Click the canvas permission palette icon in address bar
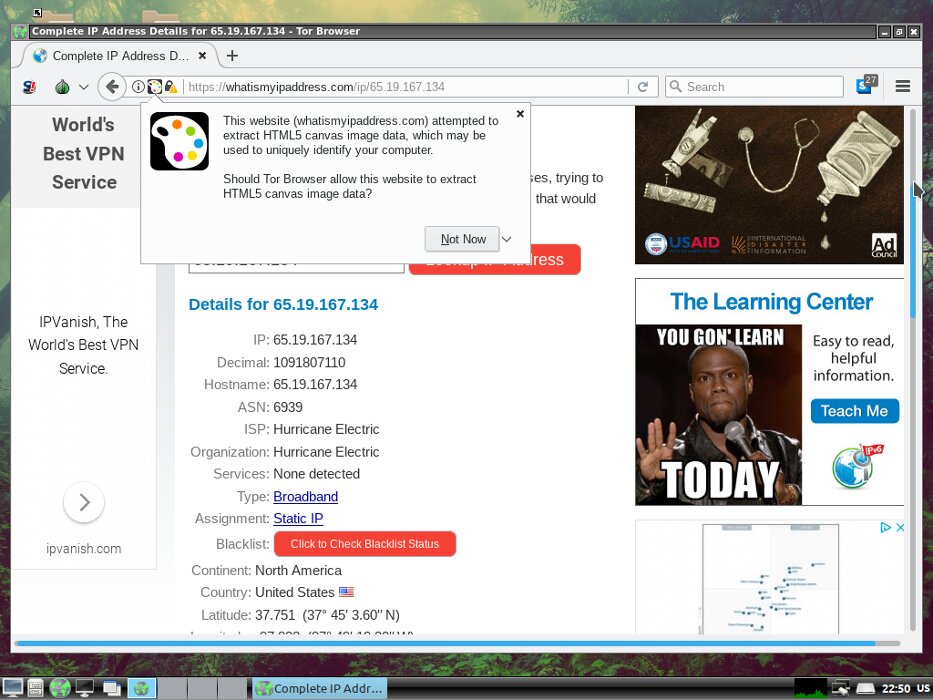 point(155,87)
